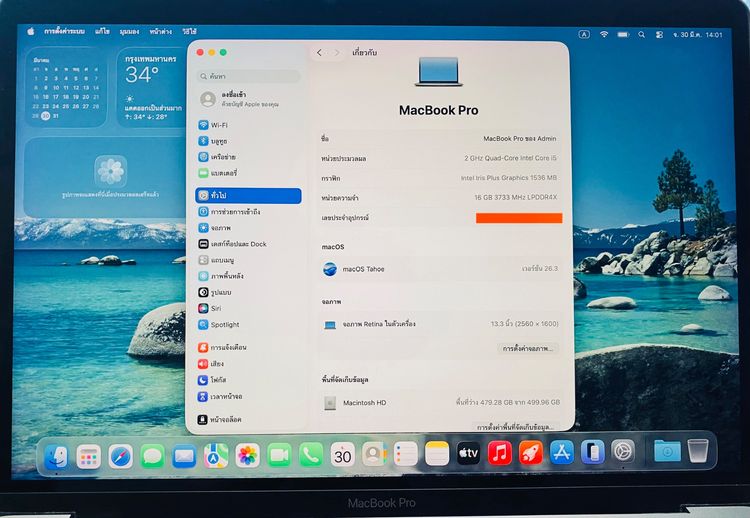The height and width of the screenshot is (518, 750).
Task: Click the 16 GB 3733 MHz LPDDR4X memory value
Action: coord(516,198)
